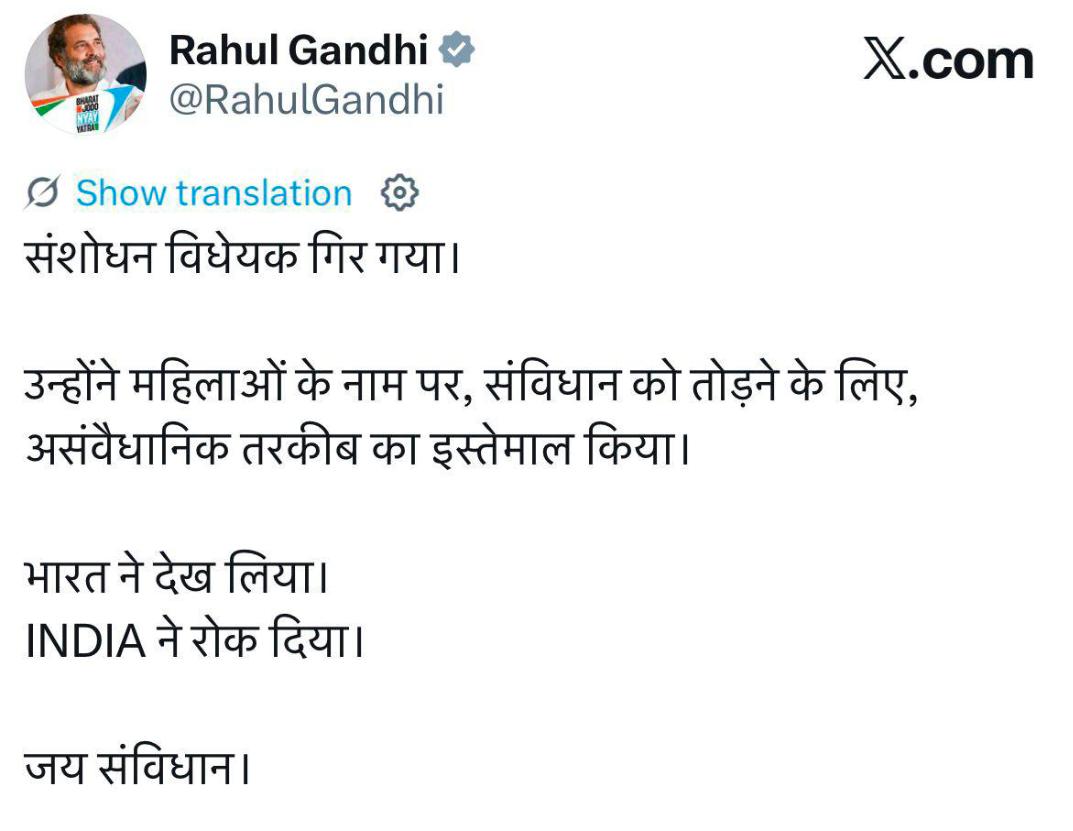Screen dimensions: 1073x831
Task: Click the line starting "असंवैधानिक तरकीब"
Action: point(357,446)
